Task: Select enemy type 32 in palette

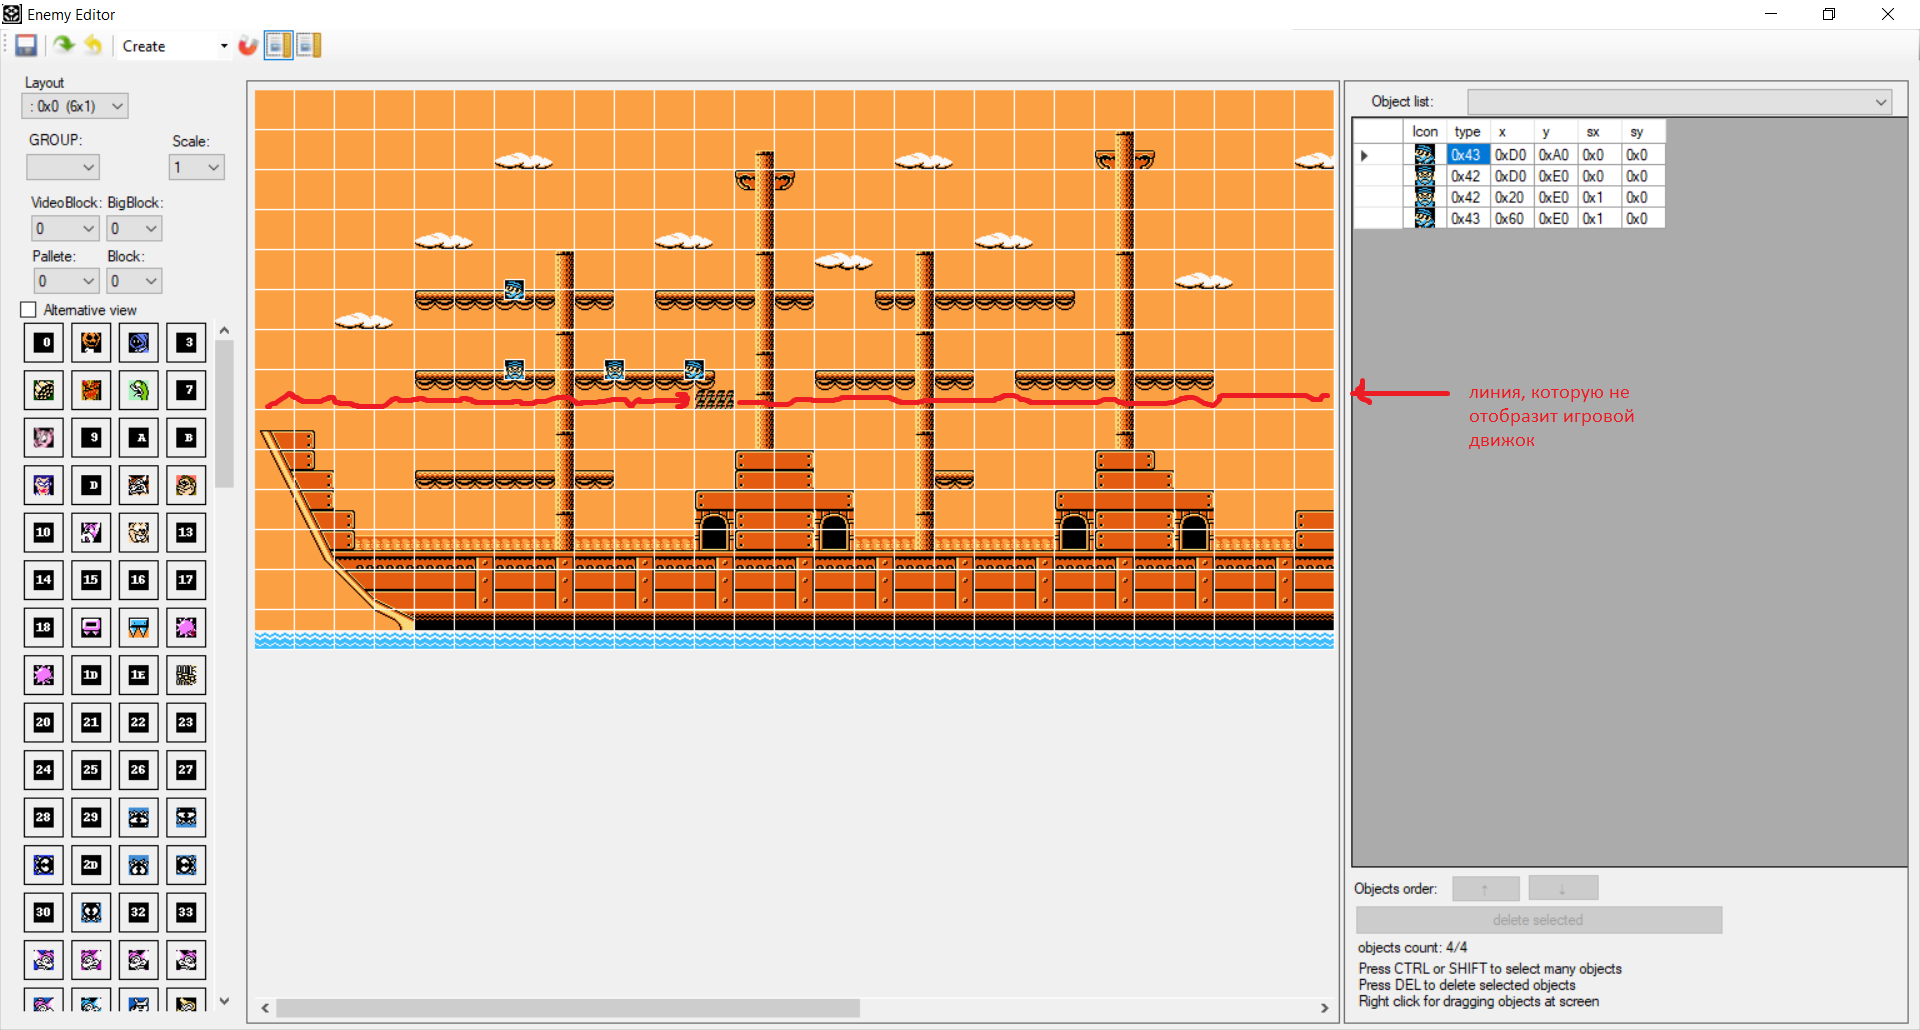Action: [x=139, y=913]
